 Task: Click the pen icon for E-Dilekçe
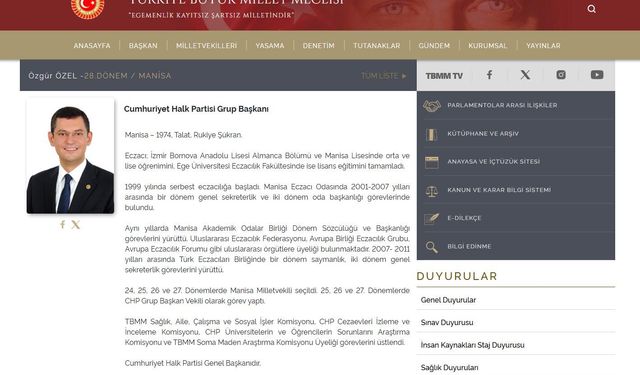coord(431,219)
